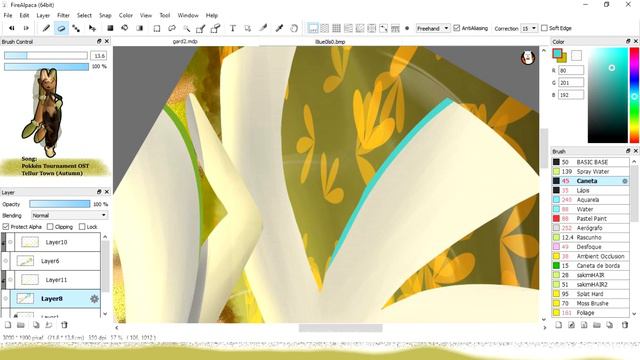Open the Correction value dropdown
Screen dimensions: 640x360
coord(529,28)
